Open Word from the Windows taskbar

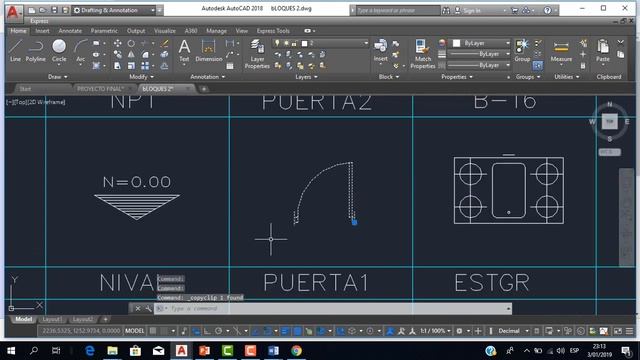coord(273,351)
